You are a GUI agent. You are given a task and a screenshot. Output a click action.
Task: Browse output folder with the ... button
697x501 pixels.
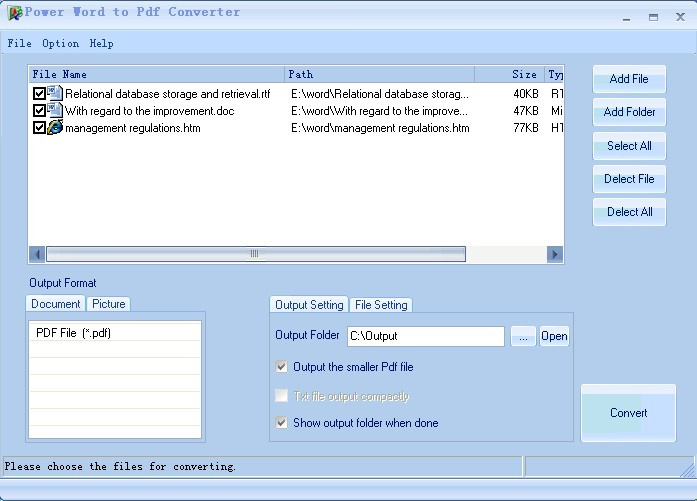click(523, 336)
